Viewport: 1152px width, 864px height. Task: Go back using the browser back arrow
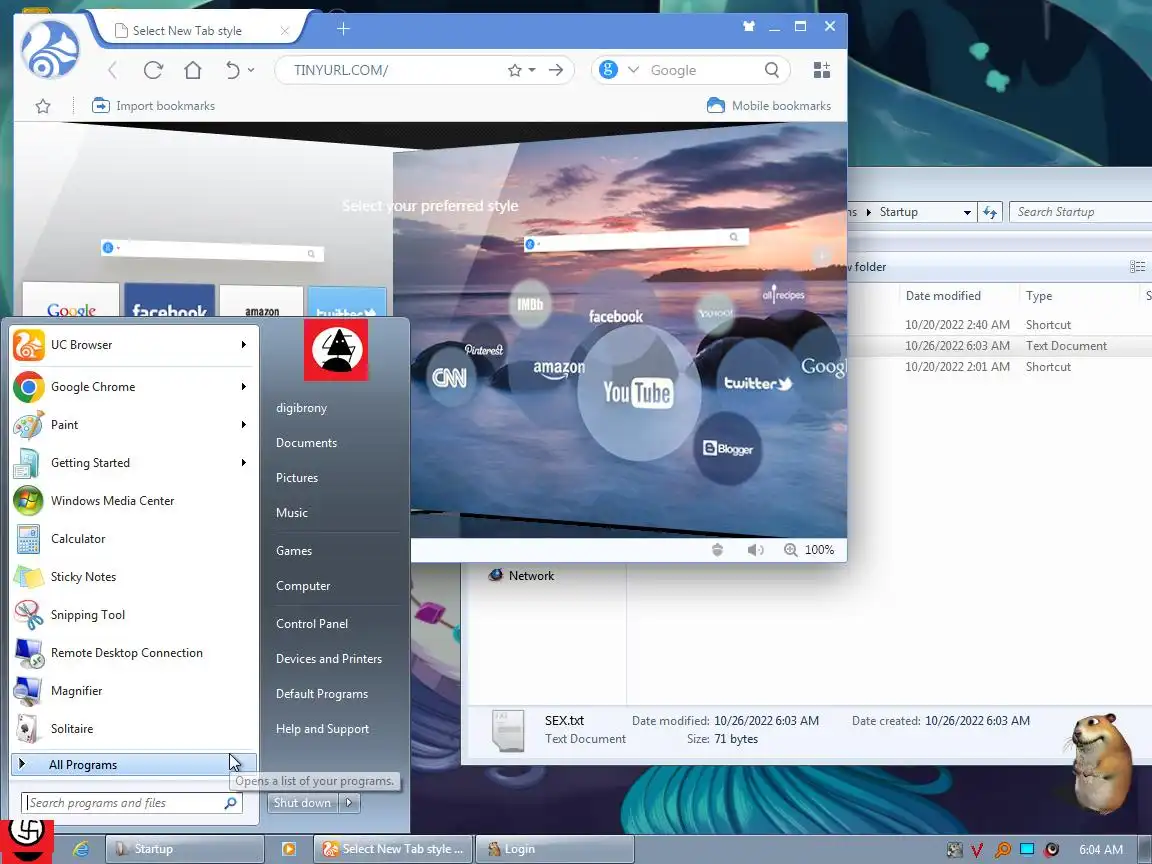click(x=112, y=70)
